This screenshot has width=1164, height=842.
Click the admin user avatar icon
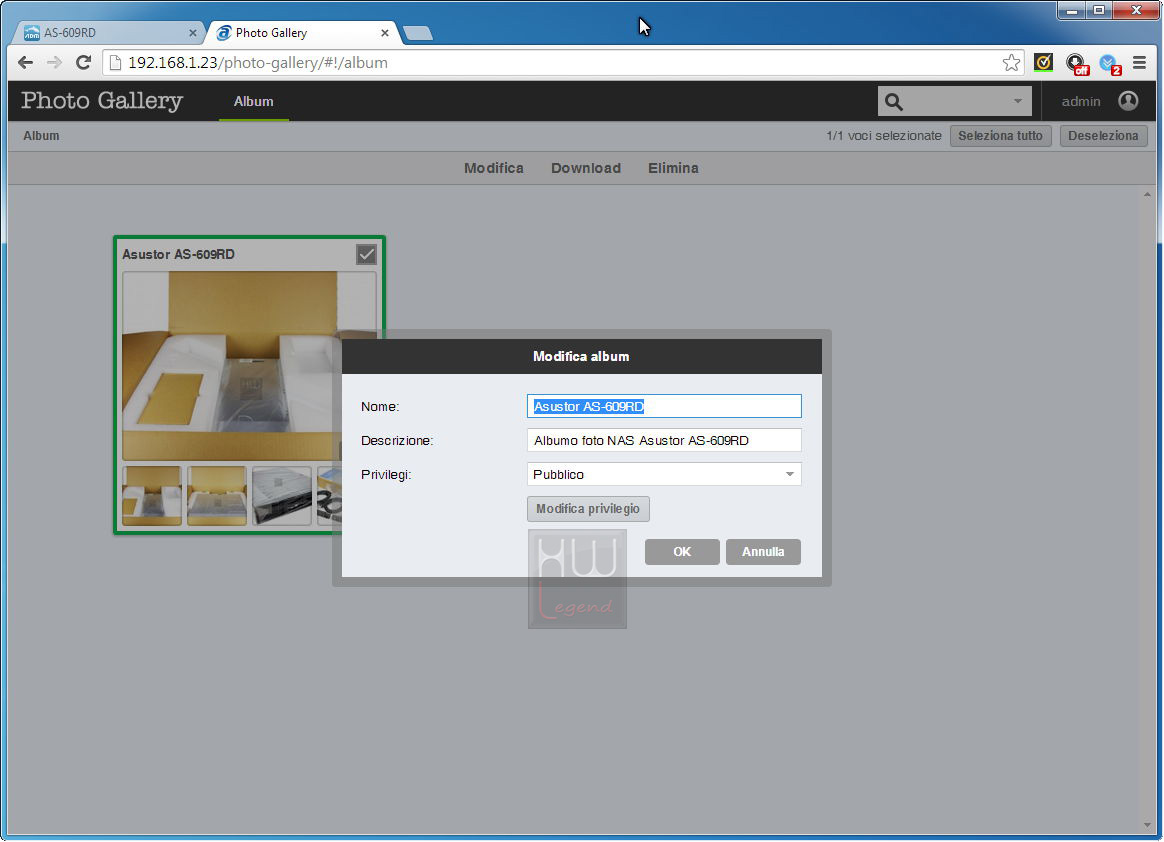pos(1128,101)
